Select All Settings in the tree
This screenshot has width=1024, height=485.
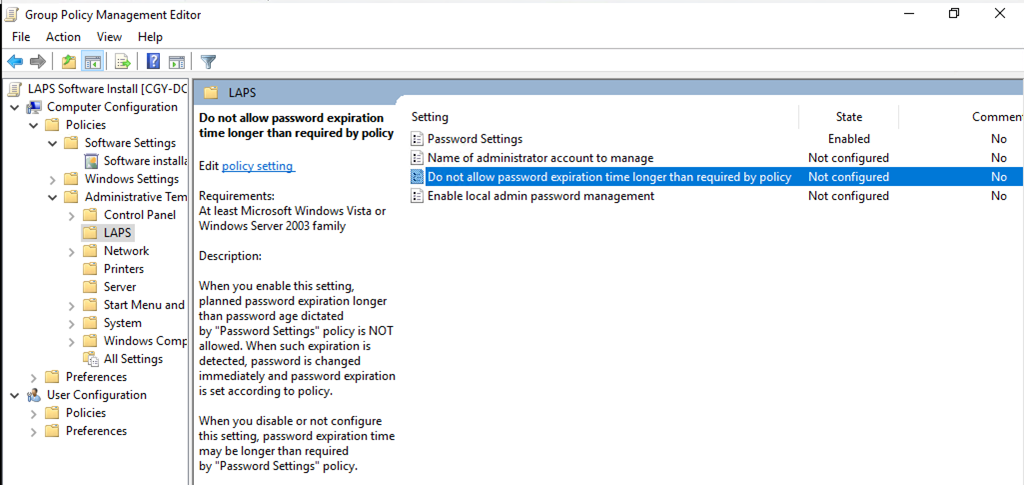[x=132, y=359]
